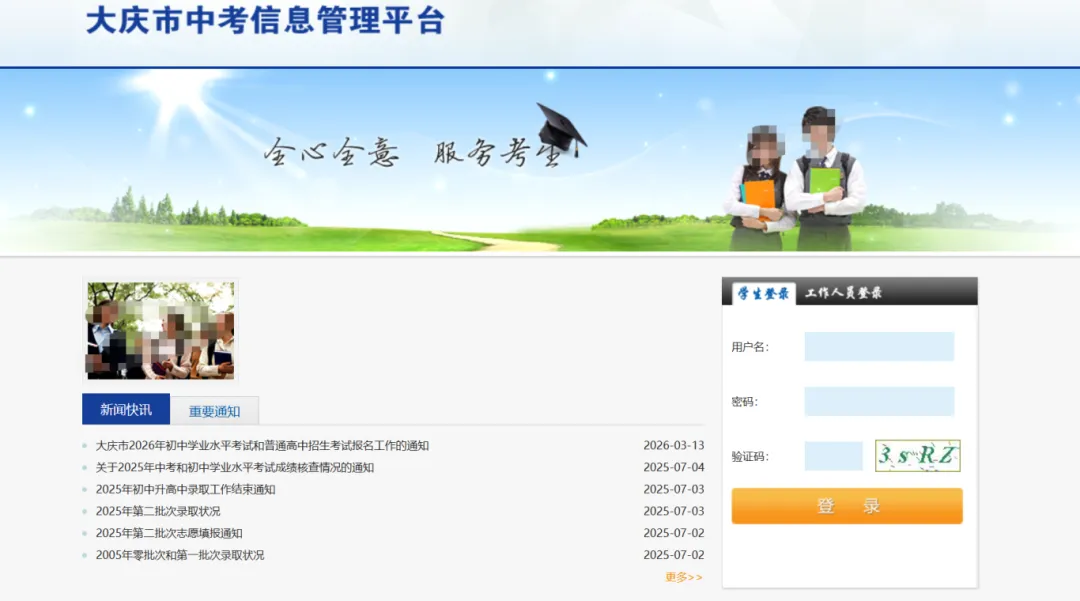1080x601 pixels.
Task: Click the 密码: label
Action: (x=745, y=402)
